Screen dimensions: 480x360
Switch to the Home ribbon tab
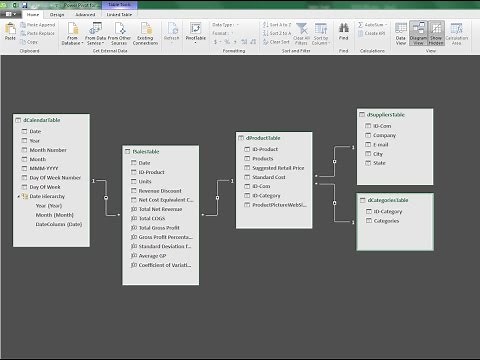(x=33, y=15)
